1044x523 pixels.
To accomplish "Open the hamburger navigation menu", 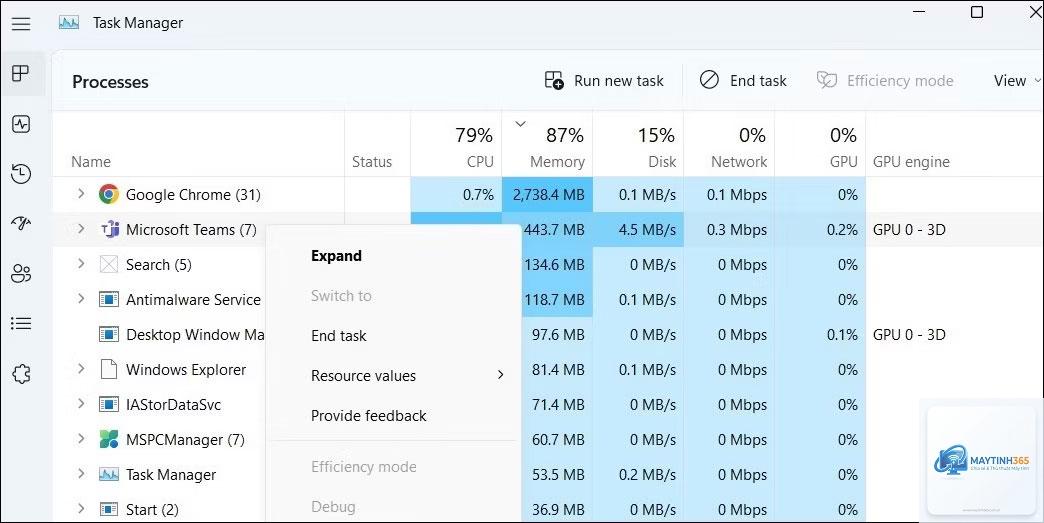I will tap(21, 23).
